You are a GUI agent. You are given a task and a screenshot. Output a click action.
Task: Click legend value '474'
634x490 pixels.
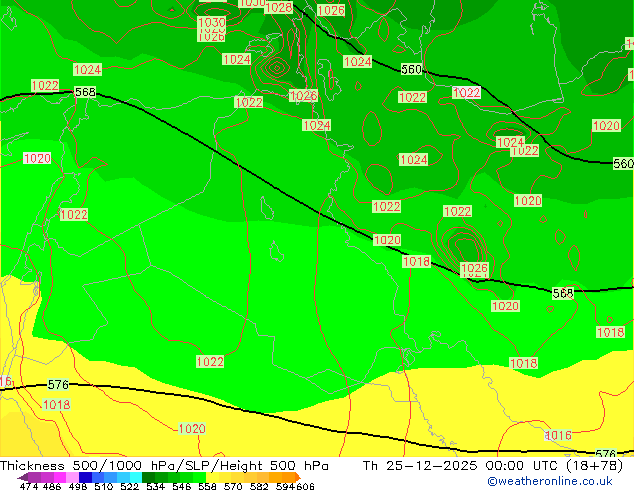(29, 486)
